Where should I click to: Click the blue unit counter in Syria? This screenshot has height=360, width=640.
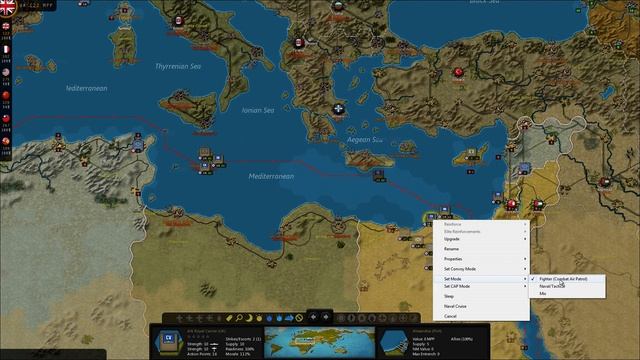coord(524,168)
